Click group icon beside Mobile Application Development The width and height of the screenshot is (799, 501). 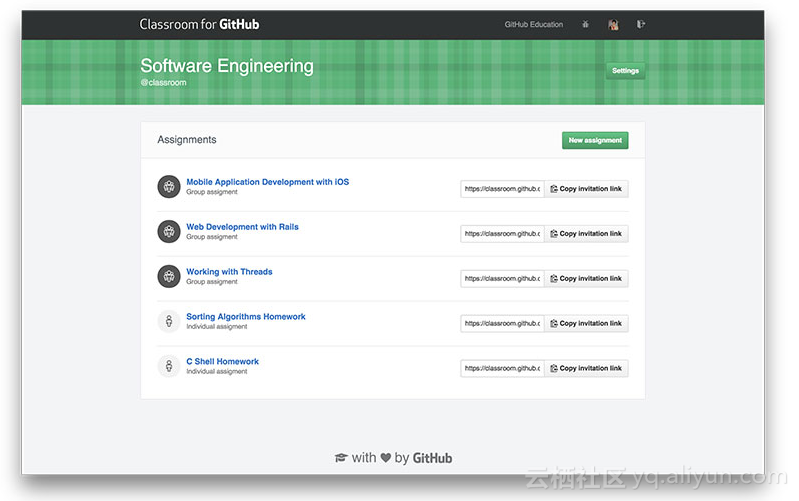(x=169, y=187)
